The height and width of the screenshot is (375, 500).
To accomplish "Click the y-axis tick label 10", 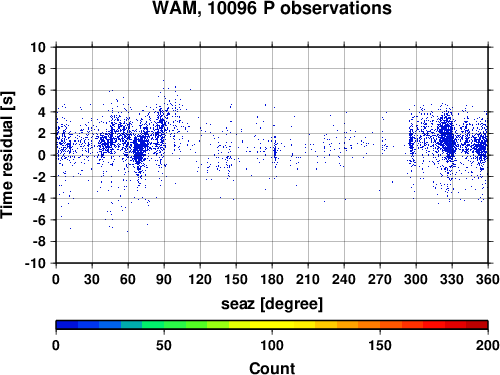I will pos(38,47).
